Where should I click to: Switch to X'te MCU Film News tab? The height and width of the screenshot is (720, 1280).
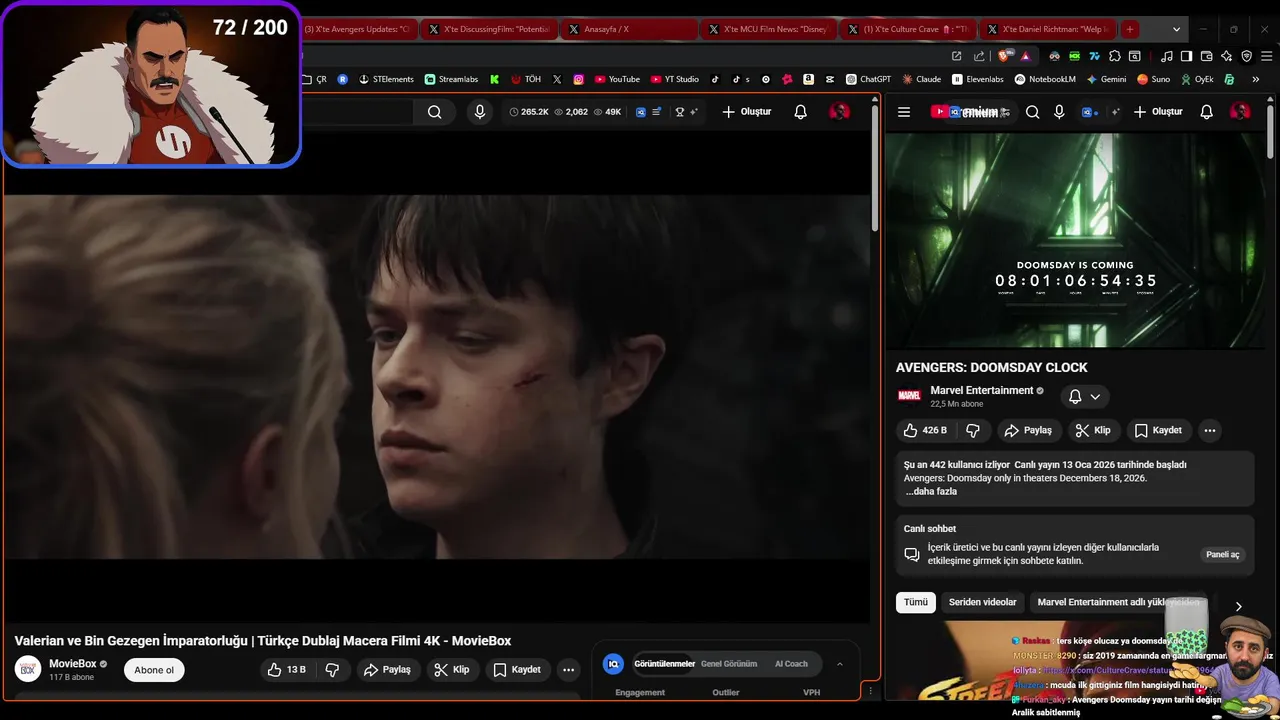pyautogui.click(x=768, y=29)
